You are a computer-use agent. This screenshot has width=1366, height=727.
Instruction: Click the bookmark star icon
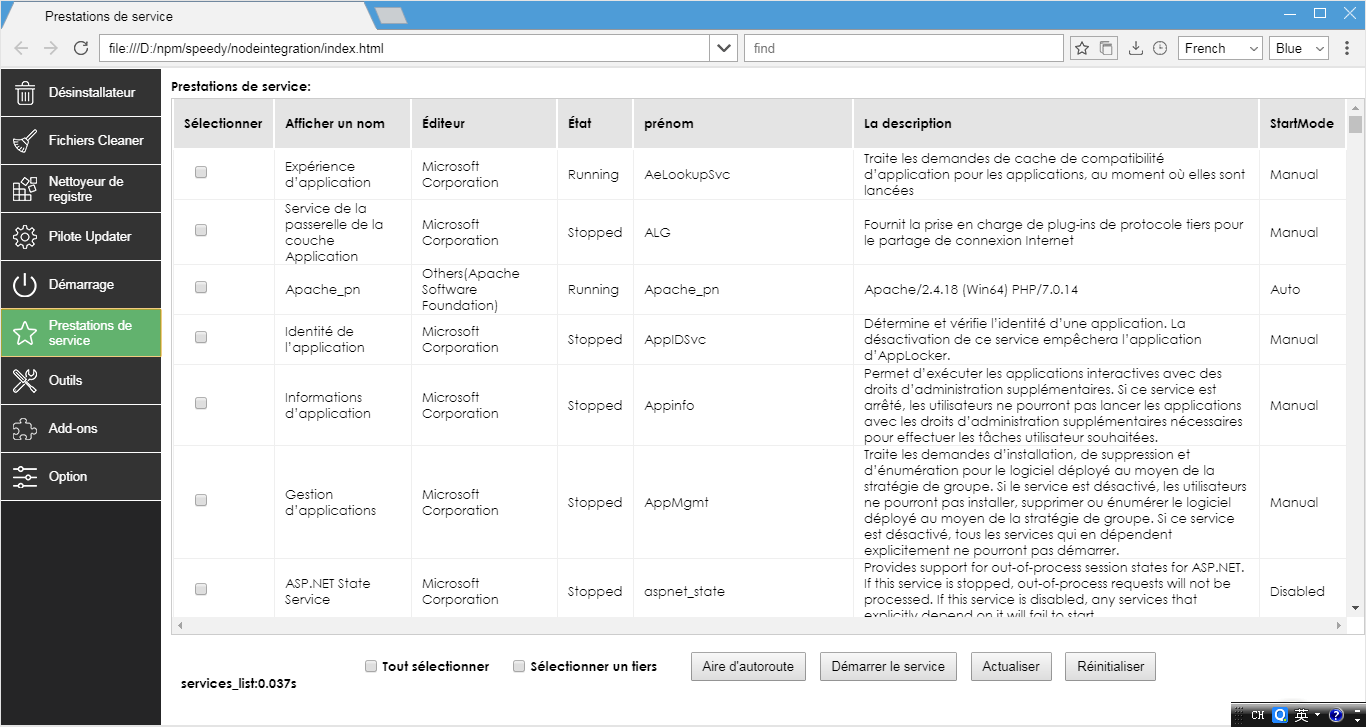click(x=1081, y=48)
